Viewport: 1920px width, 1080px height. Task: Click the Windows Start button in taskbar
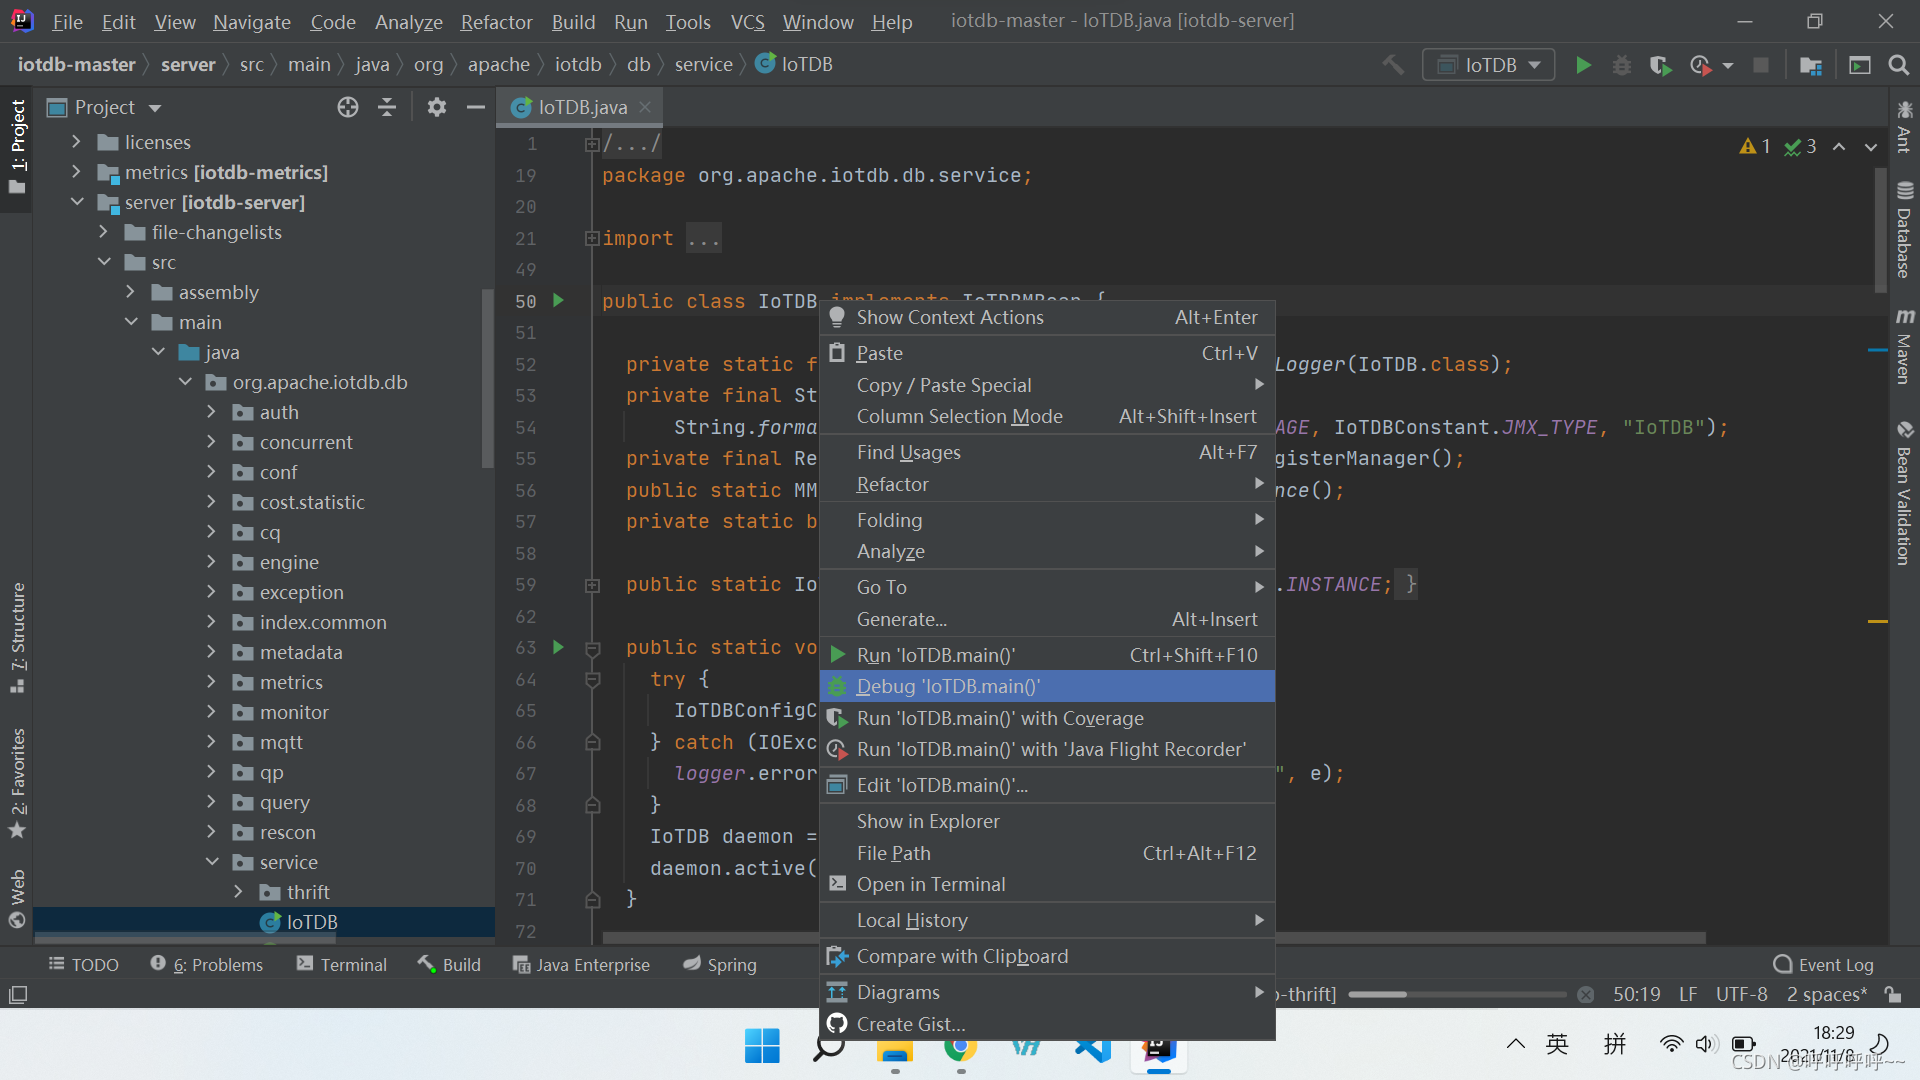point(762,1046)
